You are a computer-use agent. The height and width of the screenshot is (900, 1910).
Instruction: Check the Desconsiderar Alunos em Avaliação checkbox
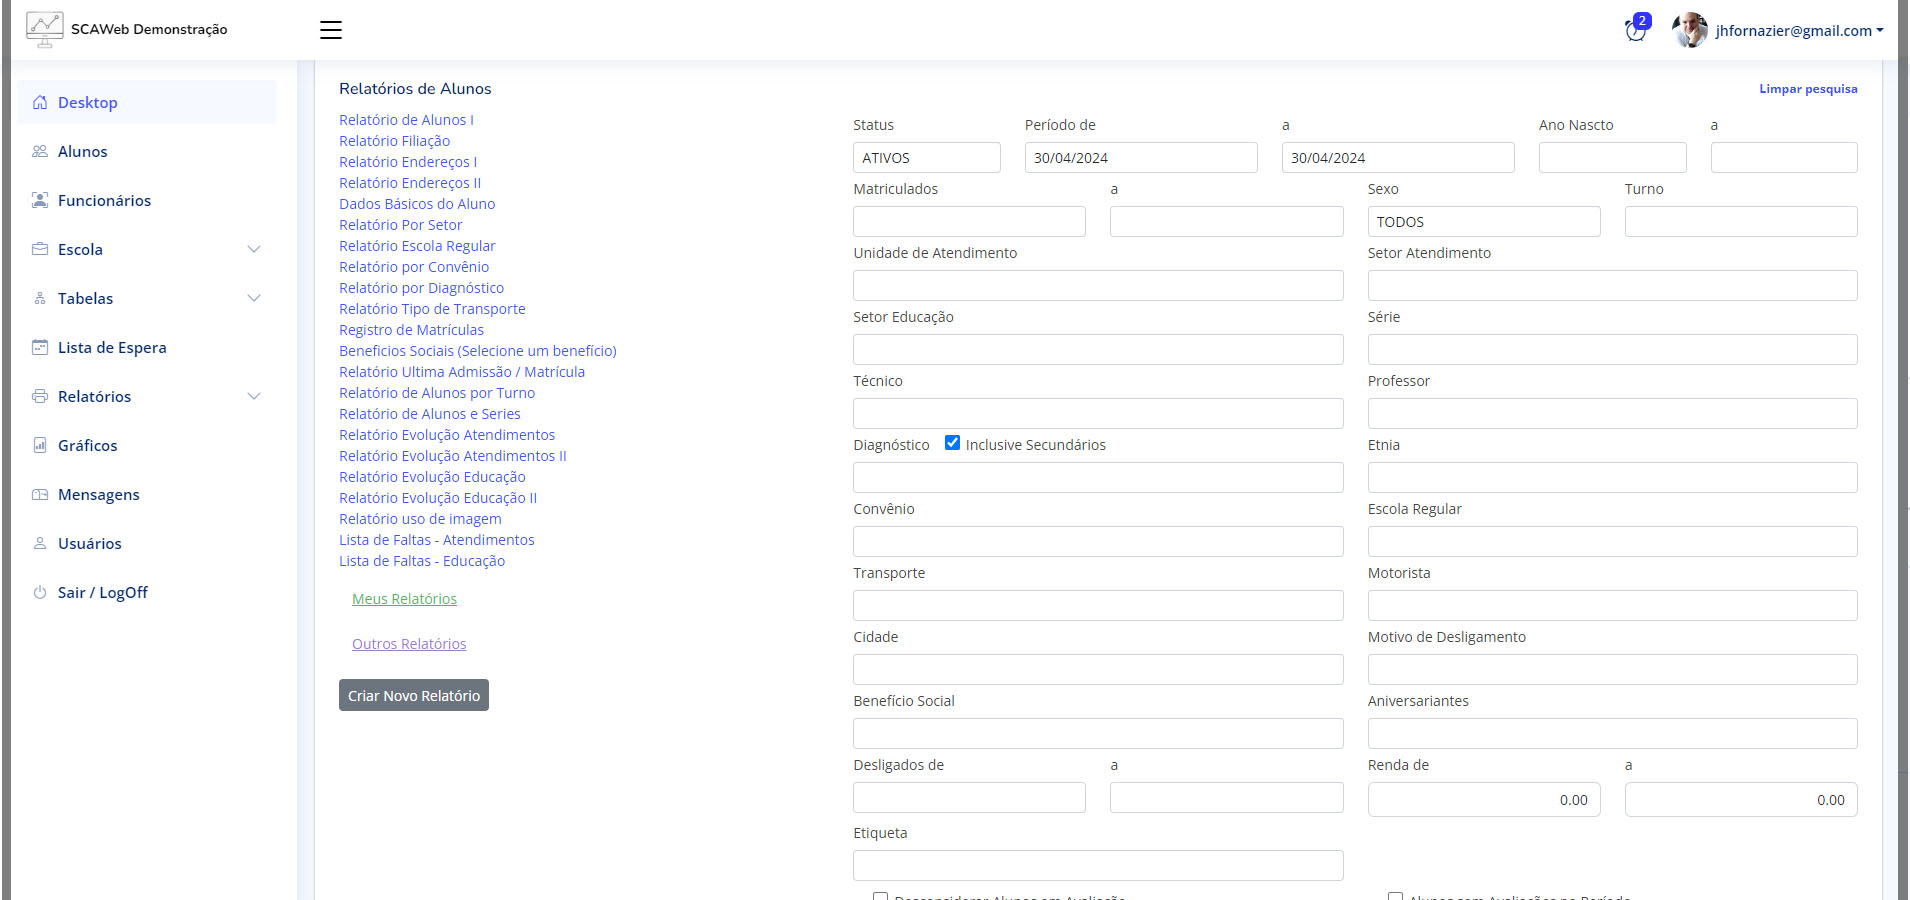[880, 896]
